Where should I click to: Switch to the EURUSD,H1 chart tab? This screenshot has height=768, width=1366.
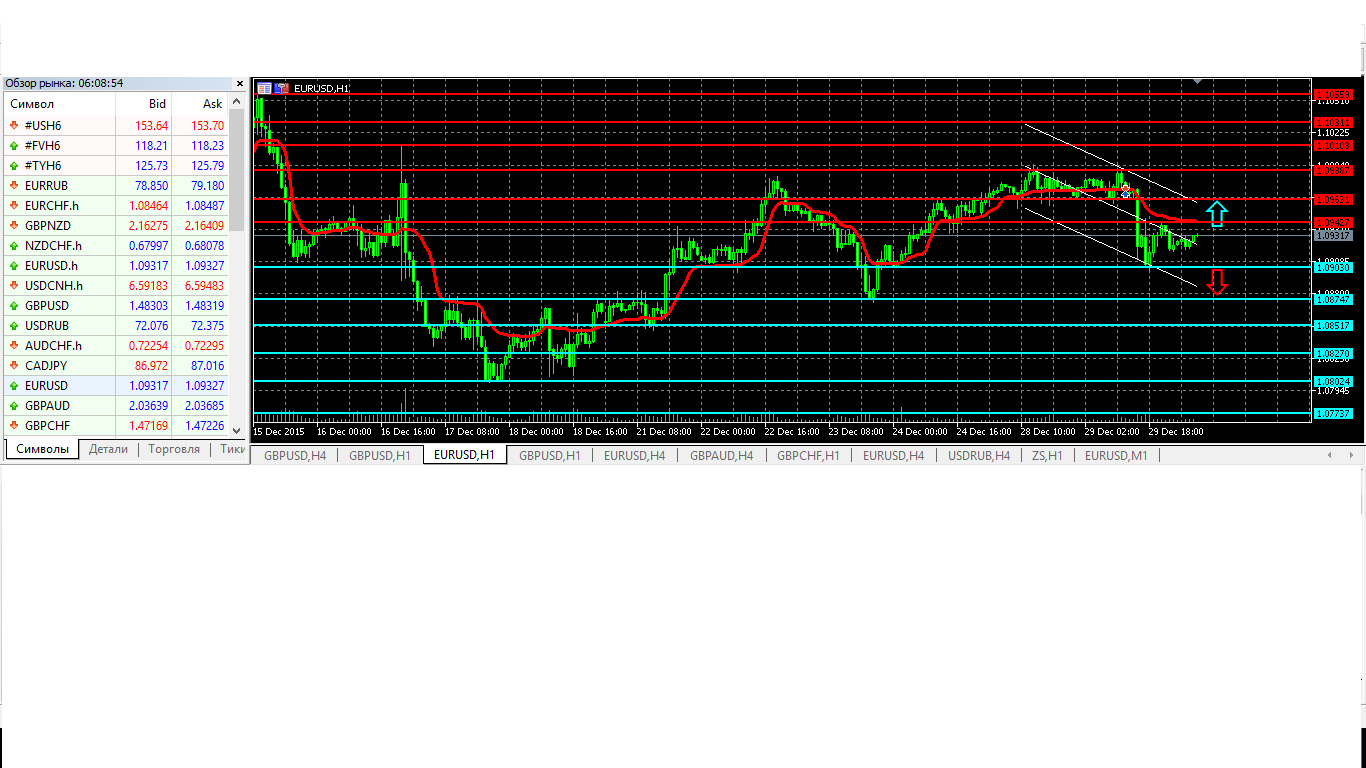click(x=464, y=455)
